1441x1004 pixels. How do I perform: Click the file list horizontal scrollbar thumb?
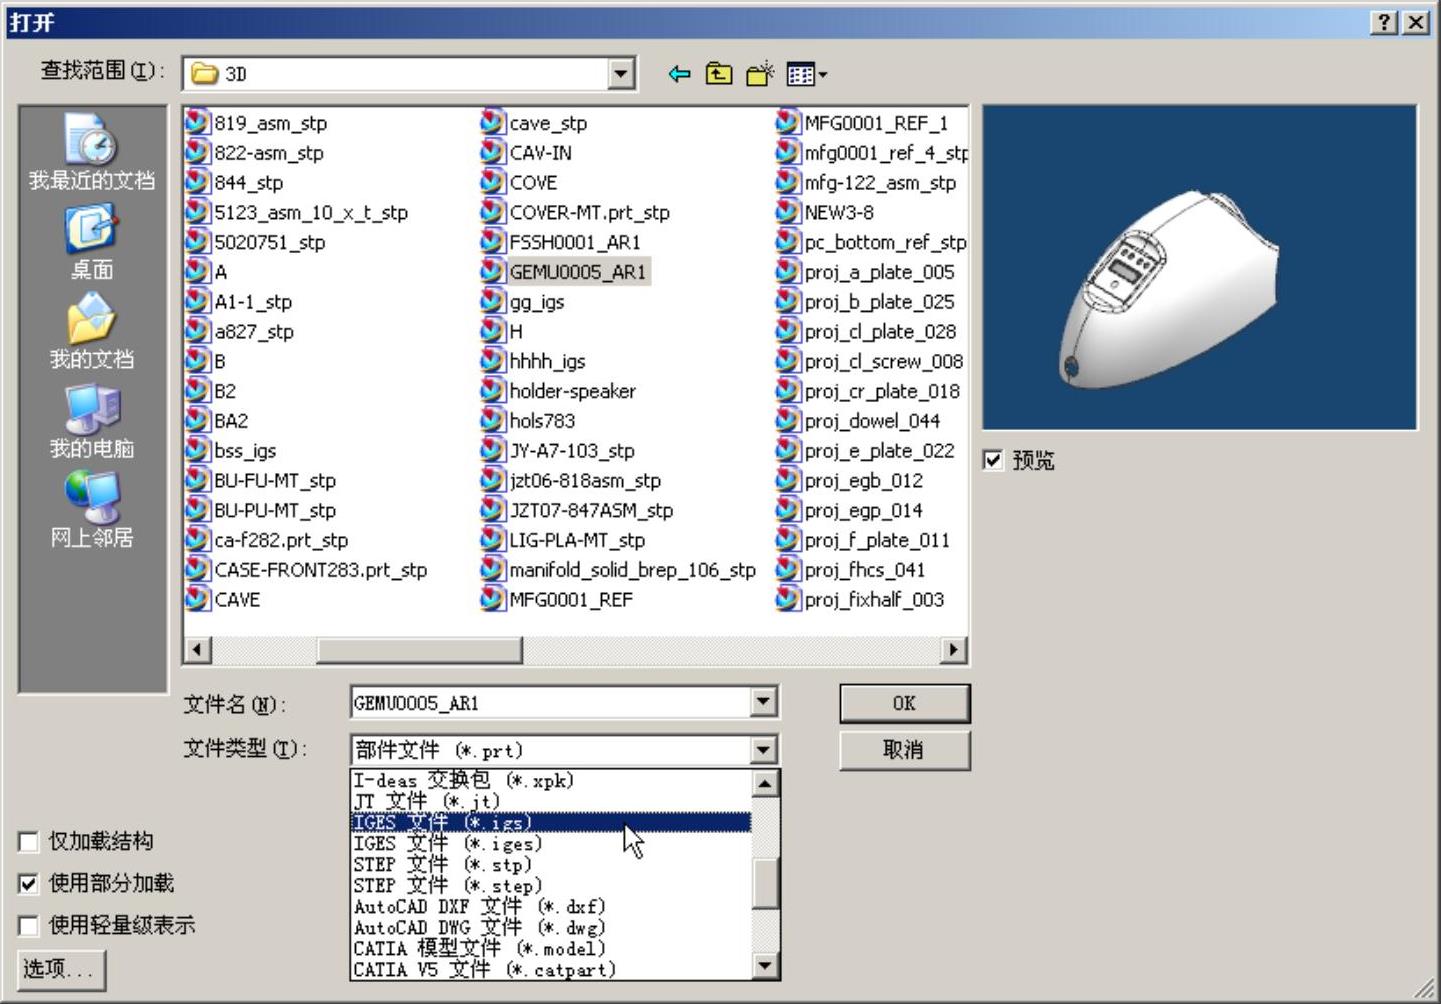(418, 650)
